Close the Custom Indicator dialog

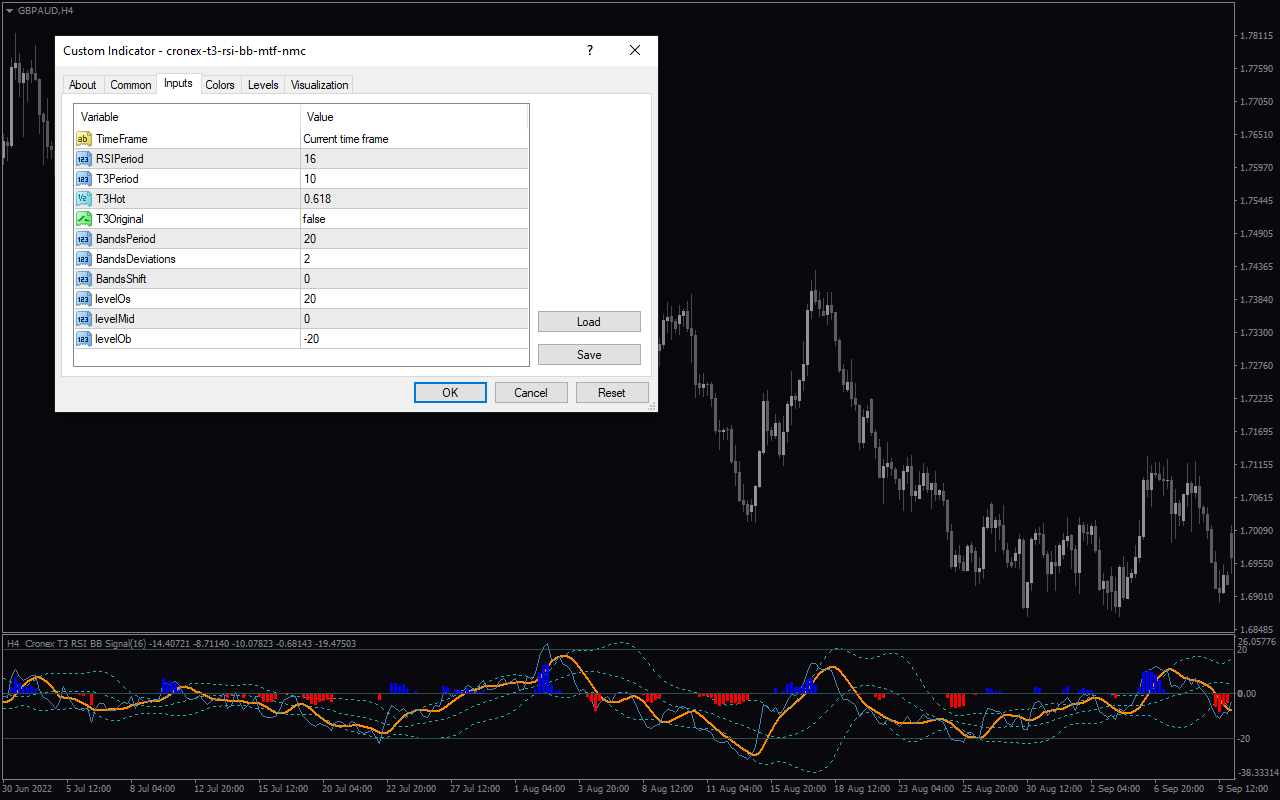[634, 50]
